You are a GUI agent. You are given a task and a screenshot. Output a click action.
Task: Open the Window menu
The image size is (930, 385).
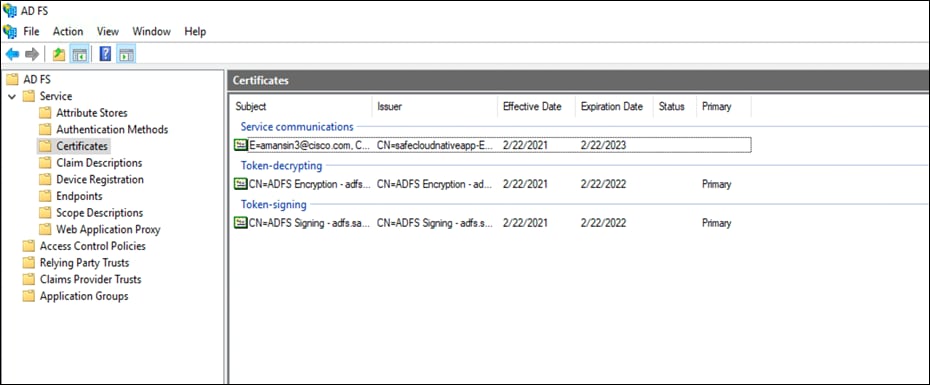[151, 31]
